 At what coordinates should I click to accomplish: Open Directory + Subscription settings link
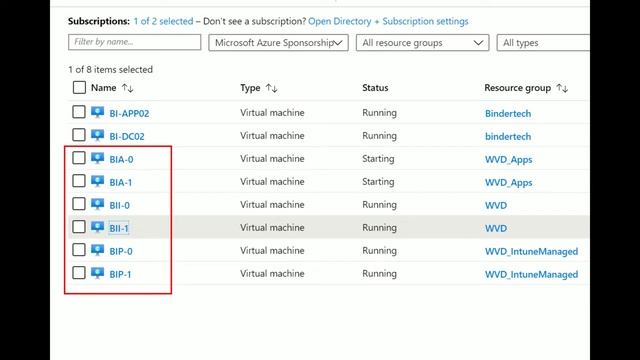click(x=388, y=21)
